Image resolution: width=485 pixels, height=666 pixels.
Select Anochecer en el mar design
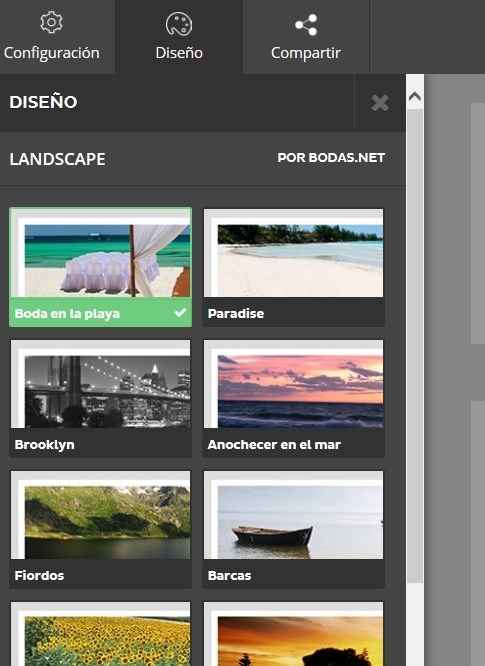coord(293,398)
